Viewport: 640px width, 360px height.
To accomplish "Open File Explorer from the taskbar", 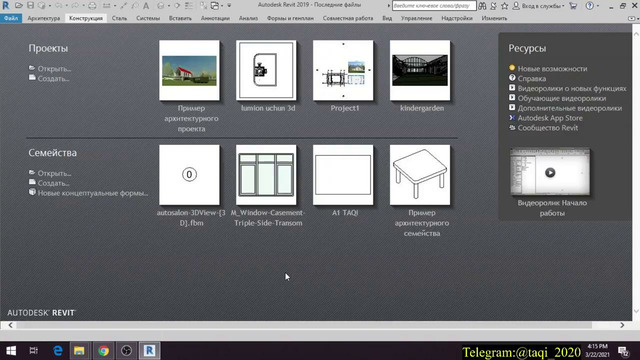I will [x=79, y=351].
